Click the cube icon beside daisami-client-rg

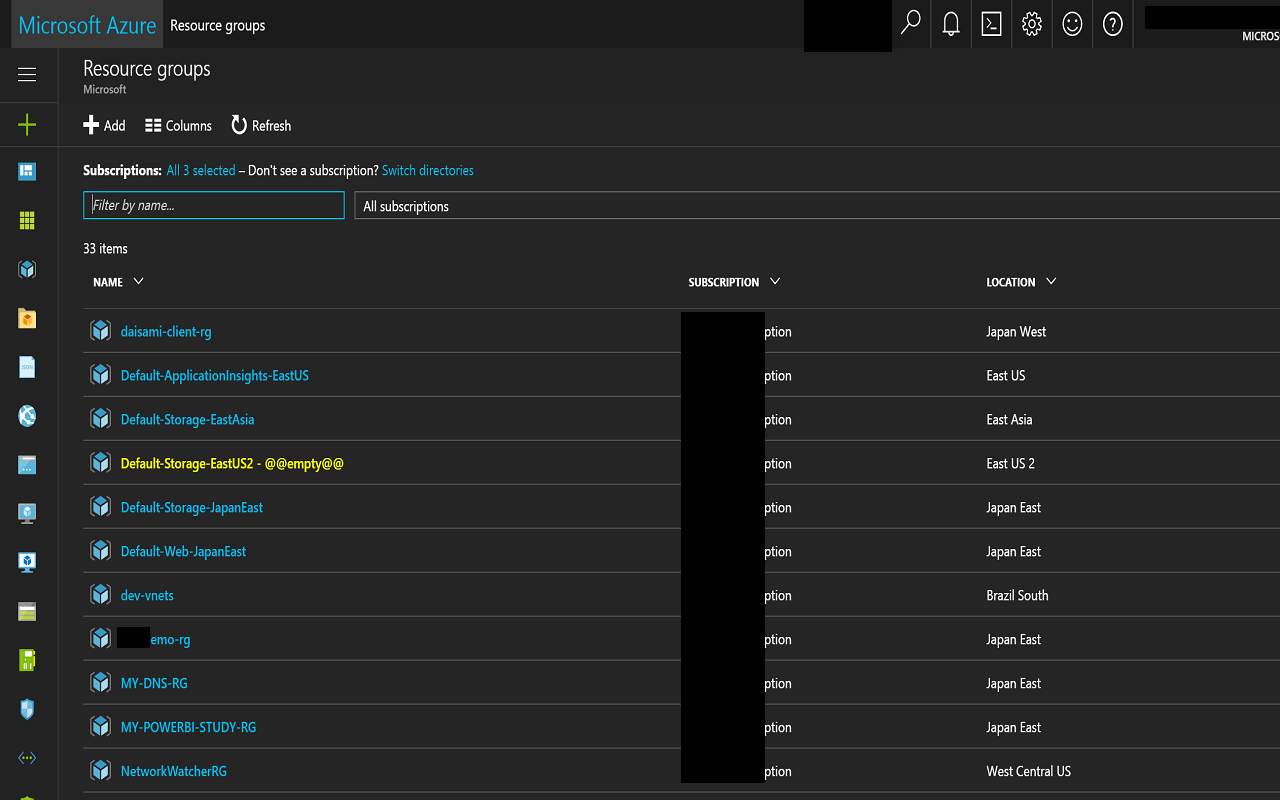[100, 331]
